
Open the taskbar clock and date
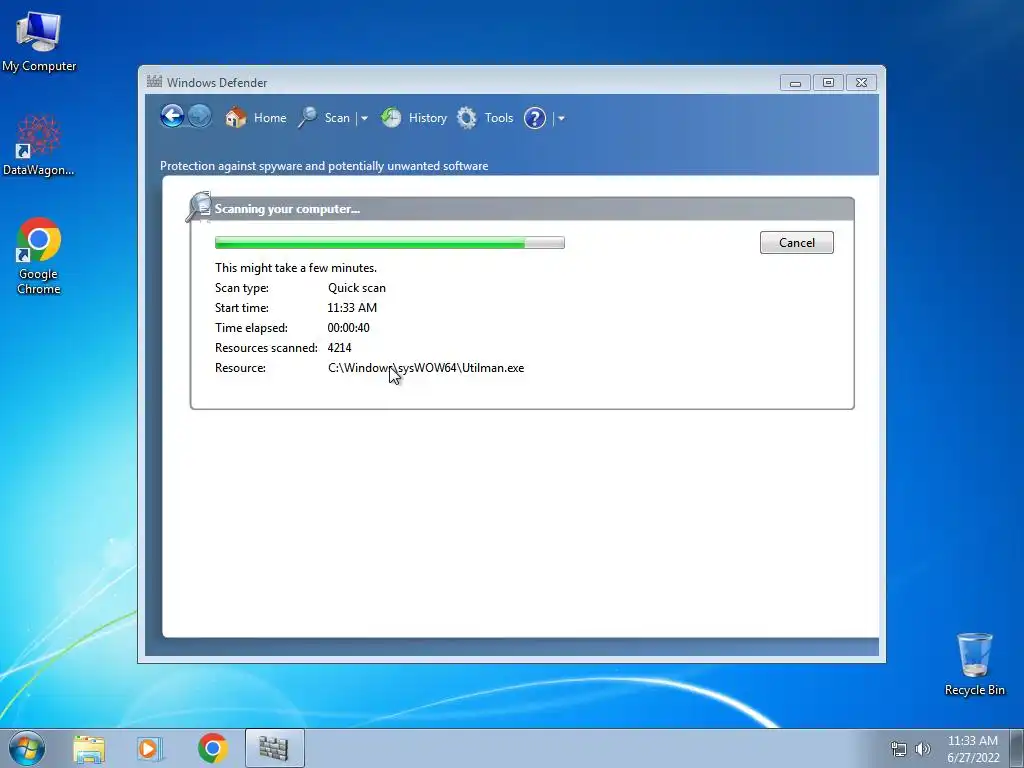973,749
